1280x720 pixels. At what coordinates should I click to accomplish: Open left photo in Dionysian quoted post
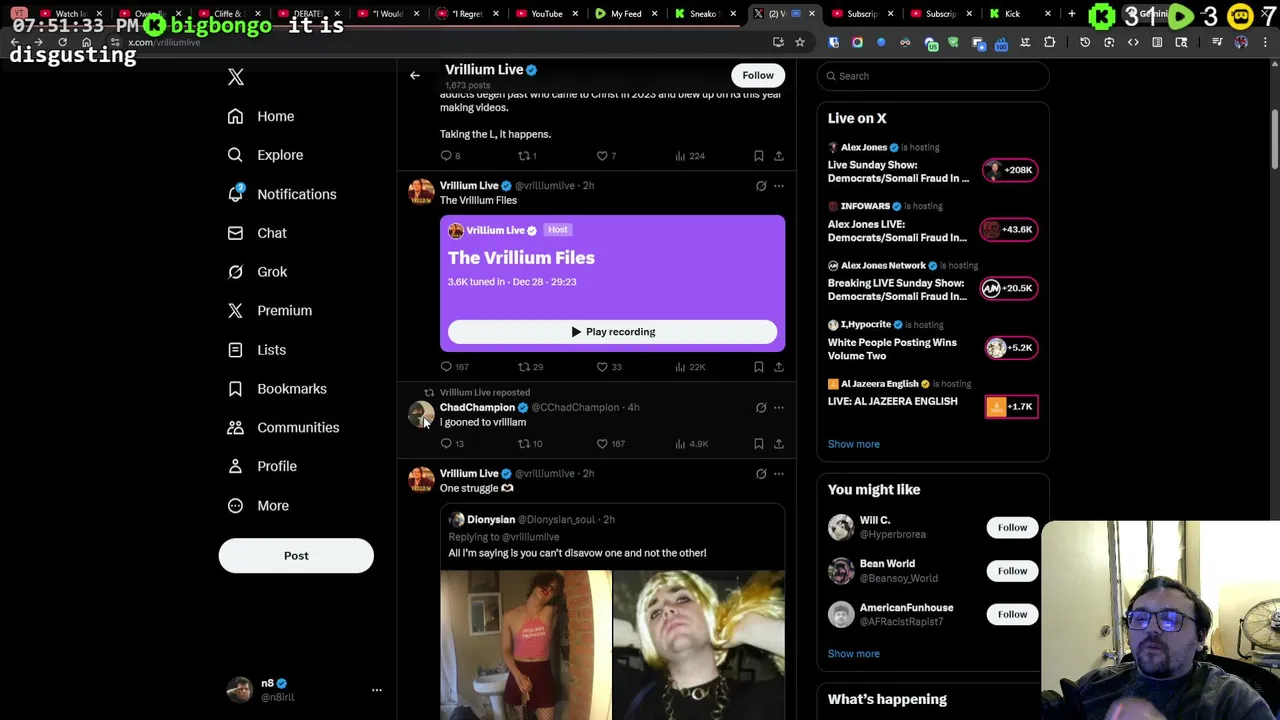point(525,645)
